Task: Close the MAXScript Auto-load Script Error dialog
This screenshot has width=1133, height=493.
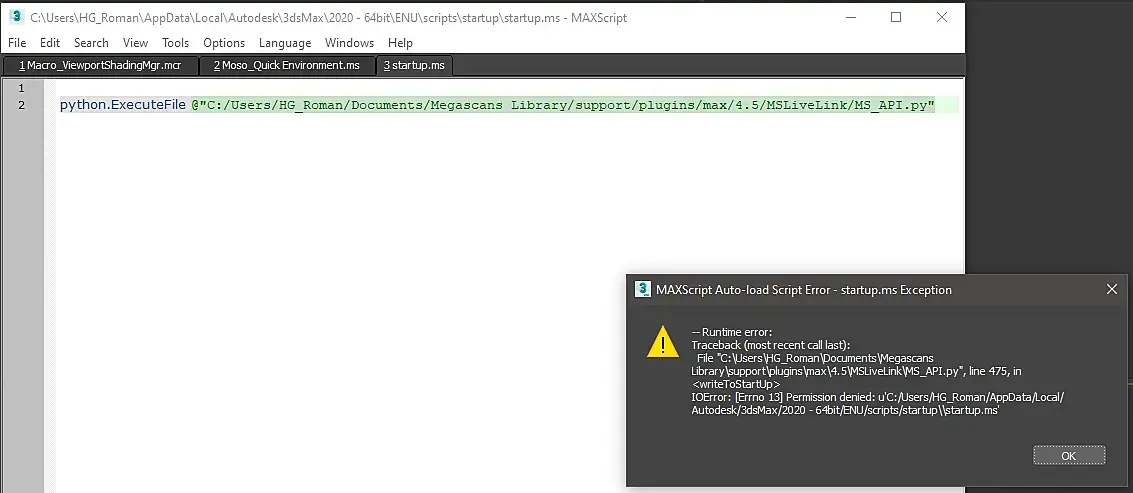Action: (x=1112, y=289)
